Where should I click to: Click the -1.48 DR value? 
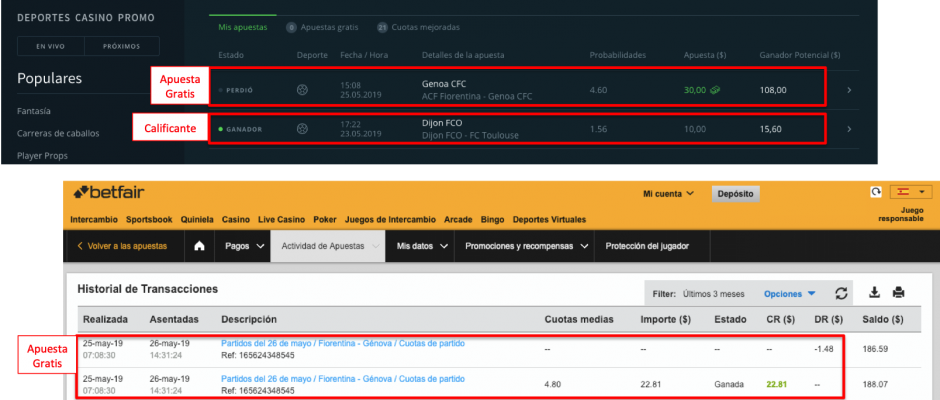(825, 348)
